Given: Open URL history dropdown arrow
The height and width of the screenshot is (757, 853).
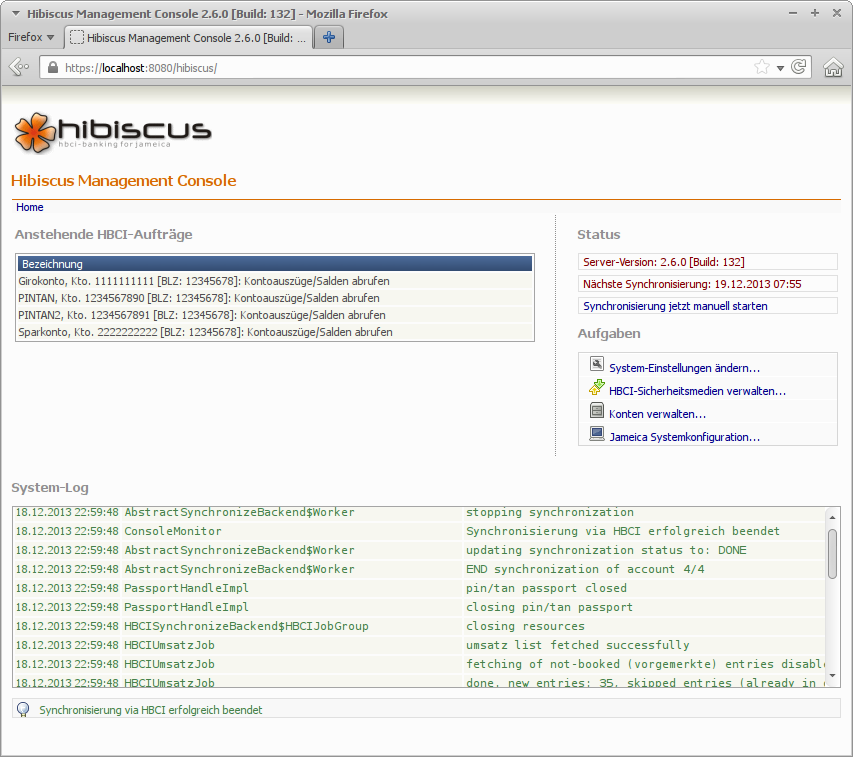Looking at the screenshot, I should (x=780, y=68).
